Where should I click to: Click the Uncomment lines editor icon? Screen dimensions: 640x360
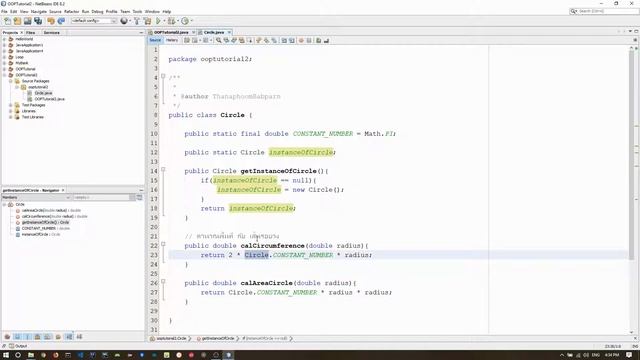coord(327,40)
